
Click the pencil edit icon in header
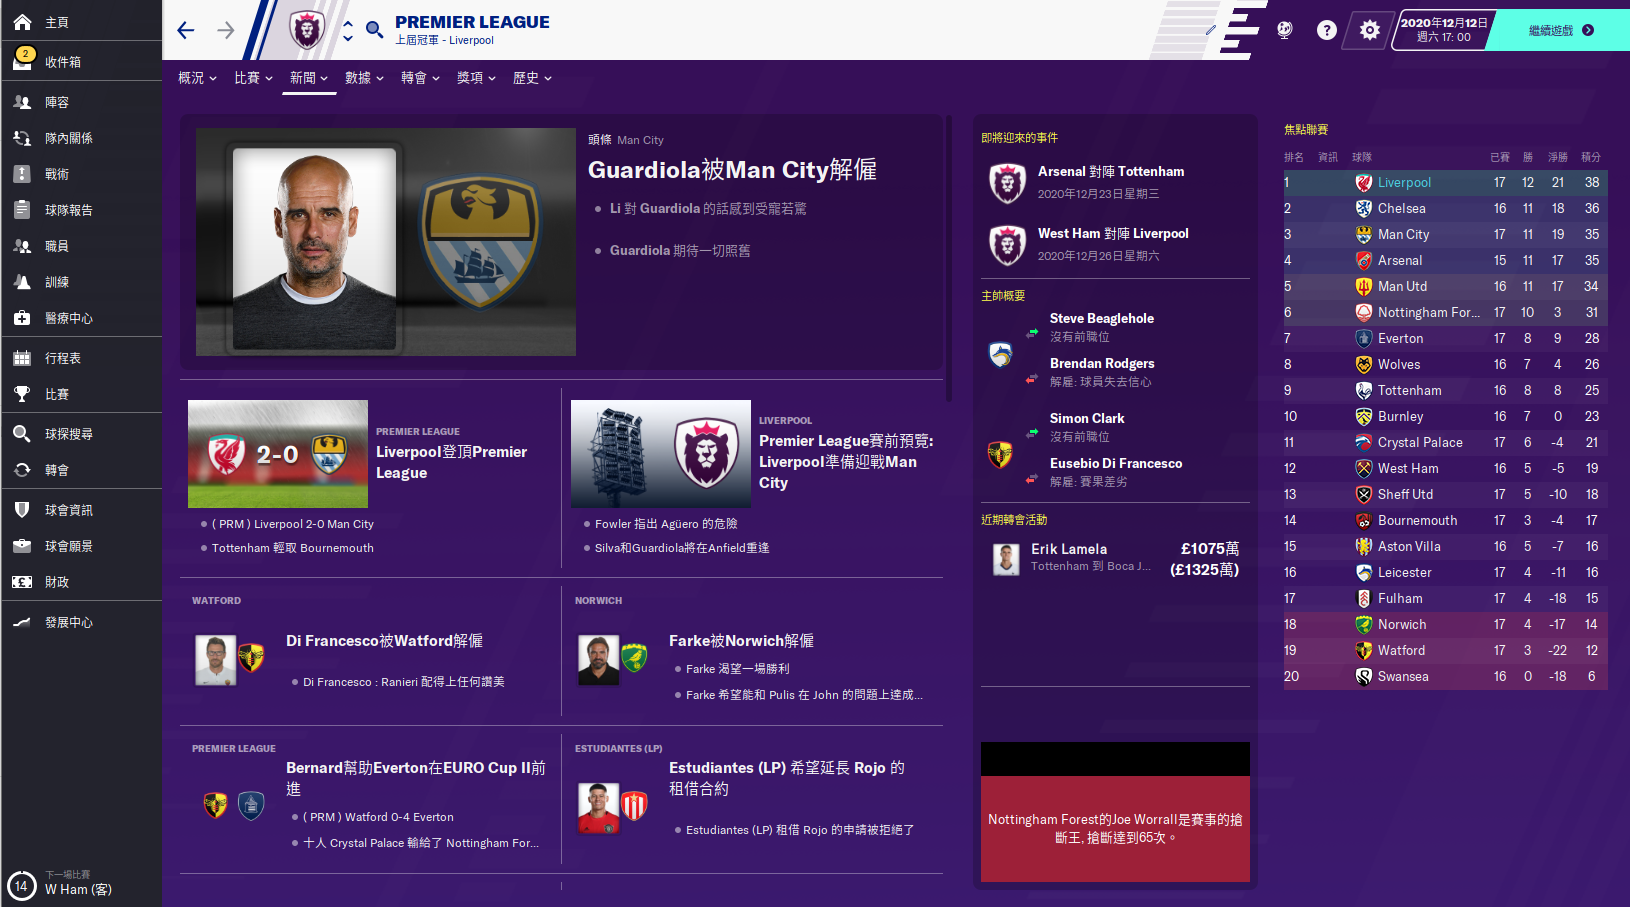1211,30
